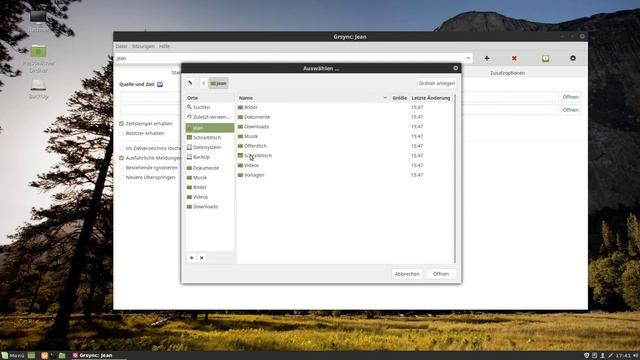Select Dateisystem in the places sidebar
Viewport: 640px width, 360px height.
(210, 147)
